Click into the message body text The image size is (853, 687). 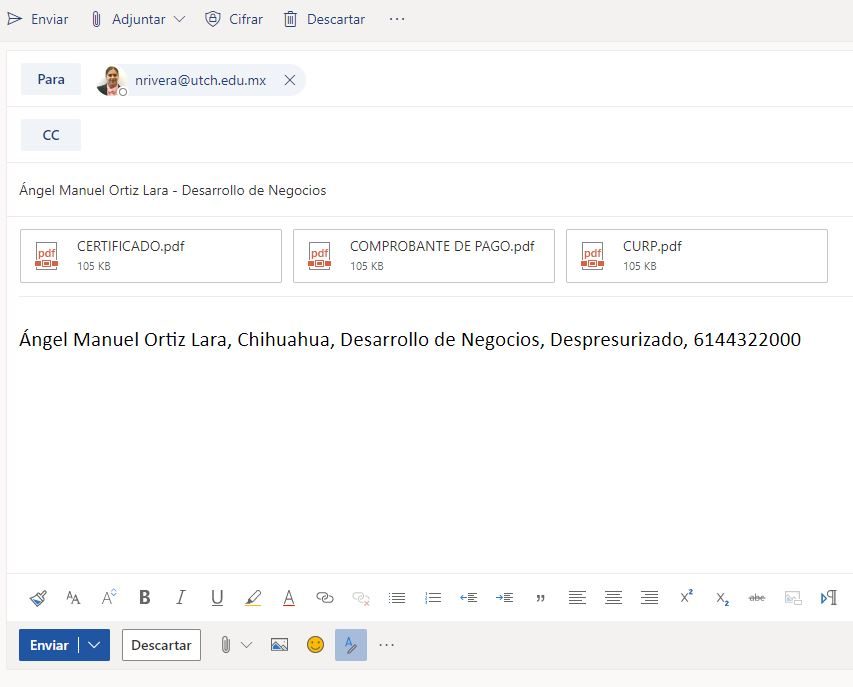tap(410, 339)
